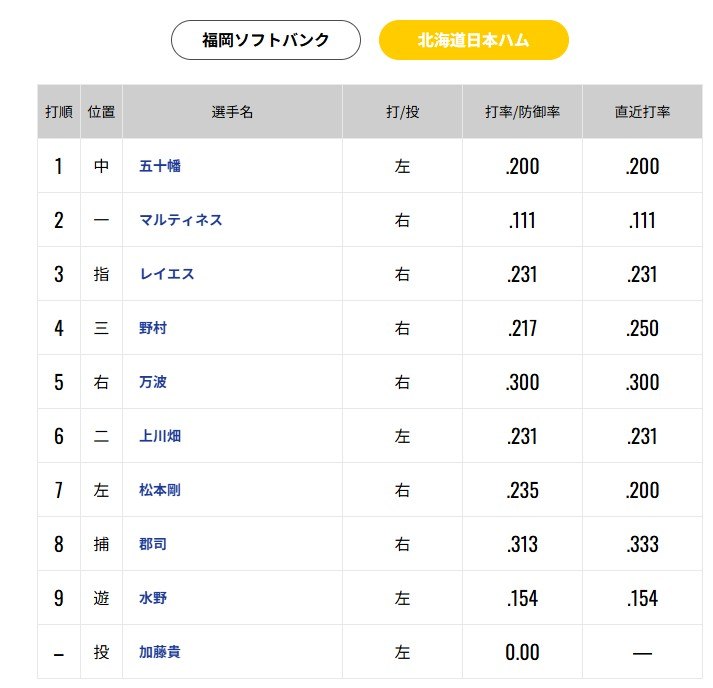Image resolution: width=713 pixels, height=688 pixels.
Task: Open pitcher 加藤貴 player page
Action: click(160, 652)
